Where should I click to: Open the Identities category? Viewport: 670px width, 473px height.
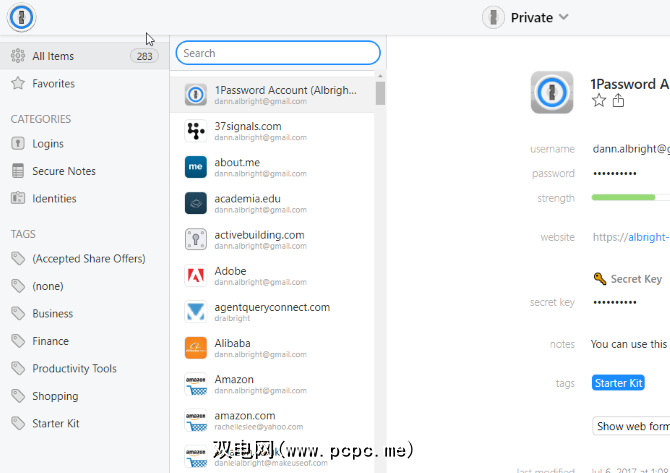pos(85,198)
